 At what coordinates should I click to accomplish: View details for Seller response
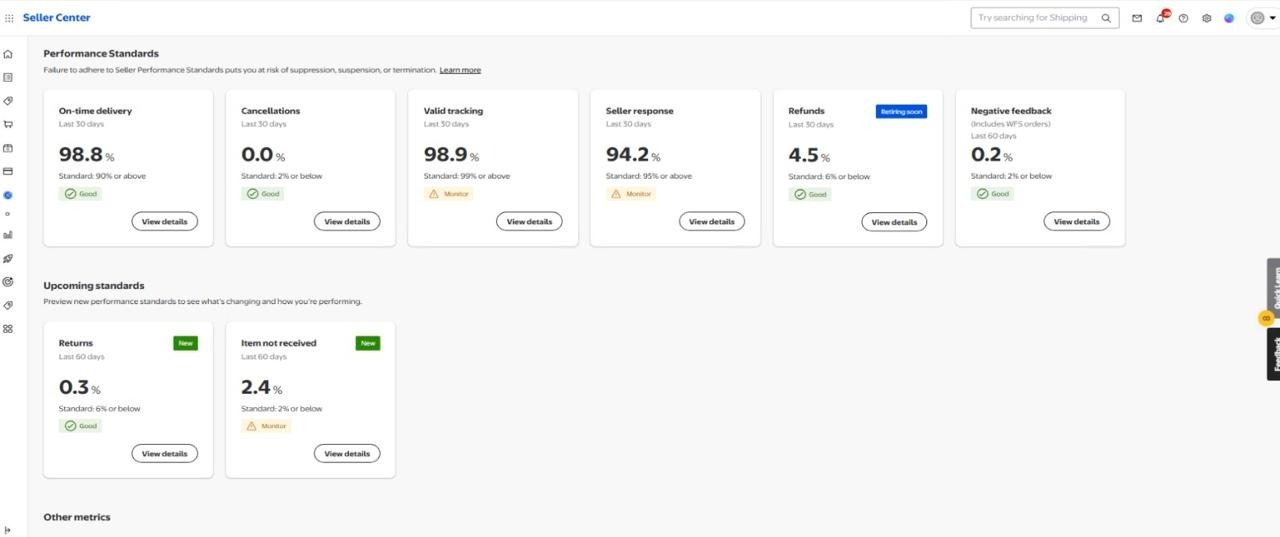click(712, 221)
